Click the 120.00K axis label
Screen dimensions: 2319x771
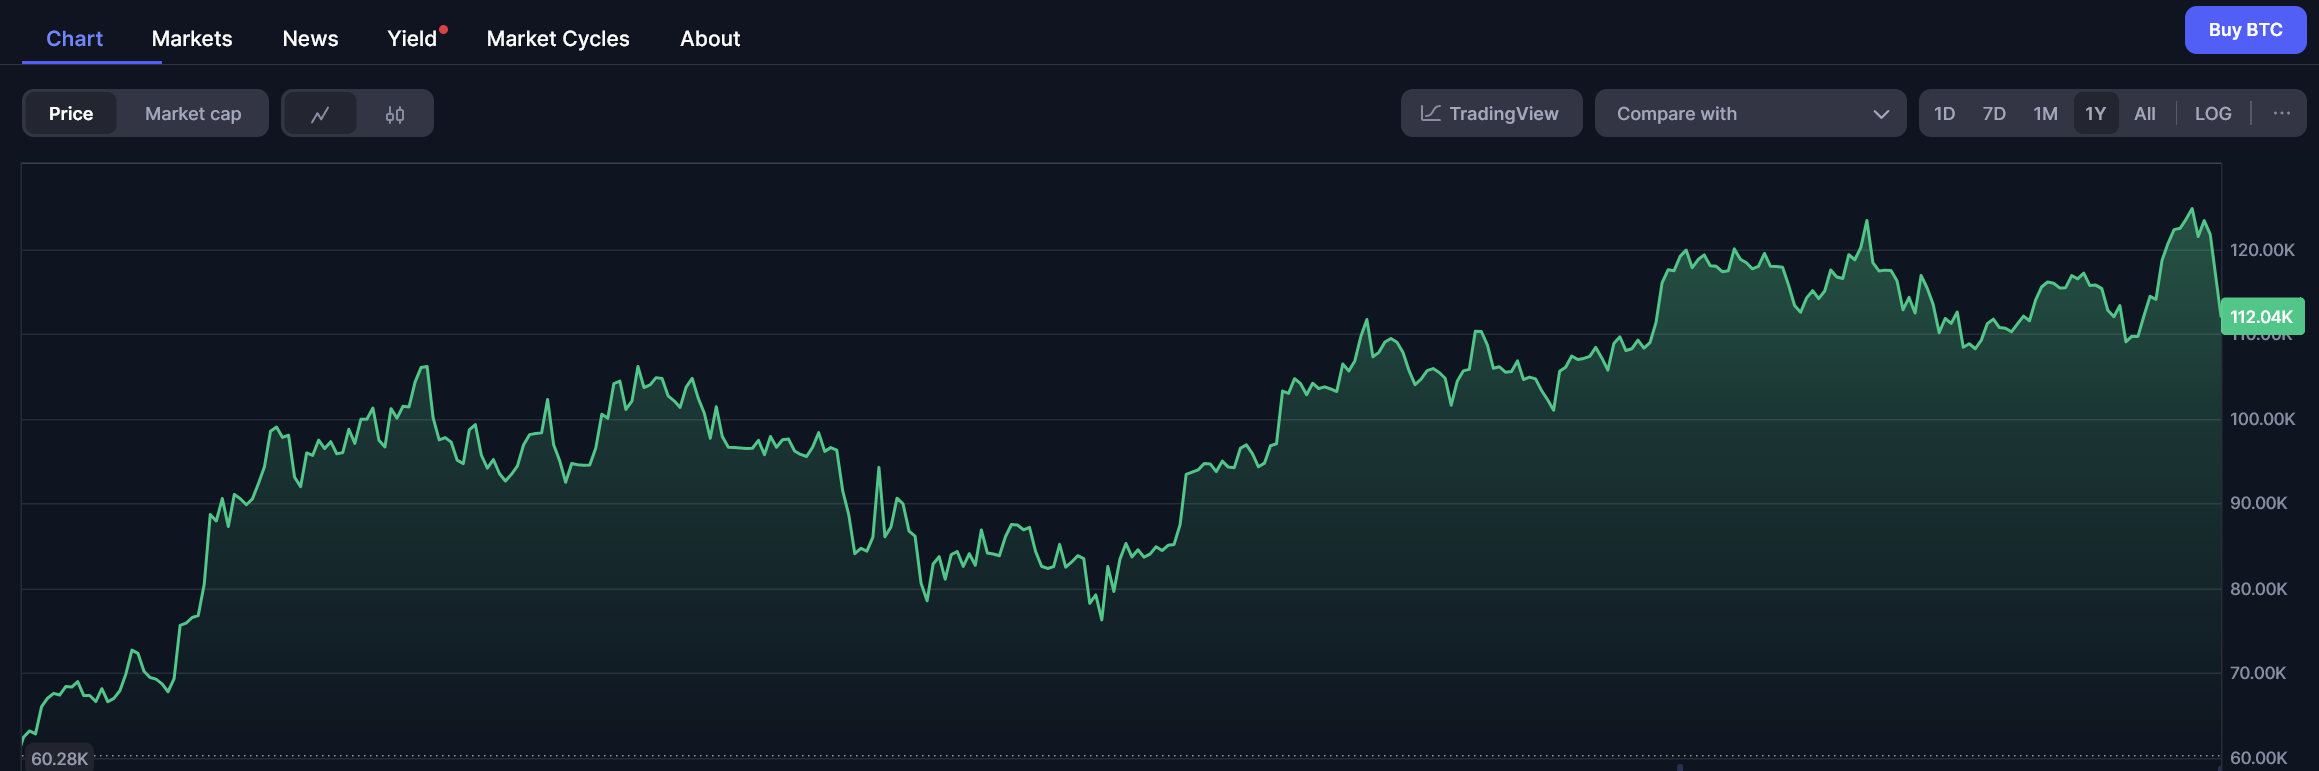coord(2262,250)
